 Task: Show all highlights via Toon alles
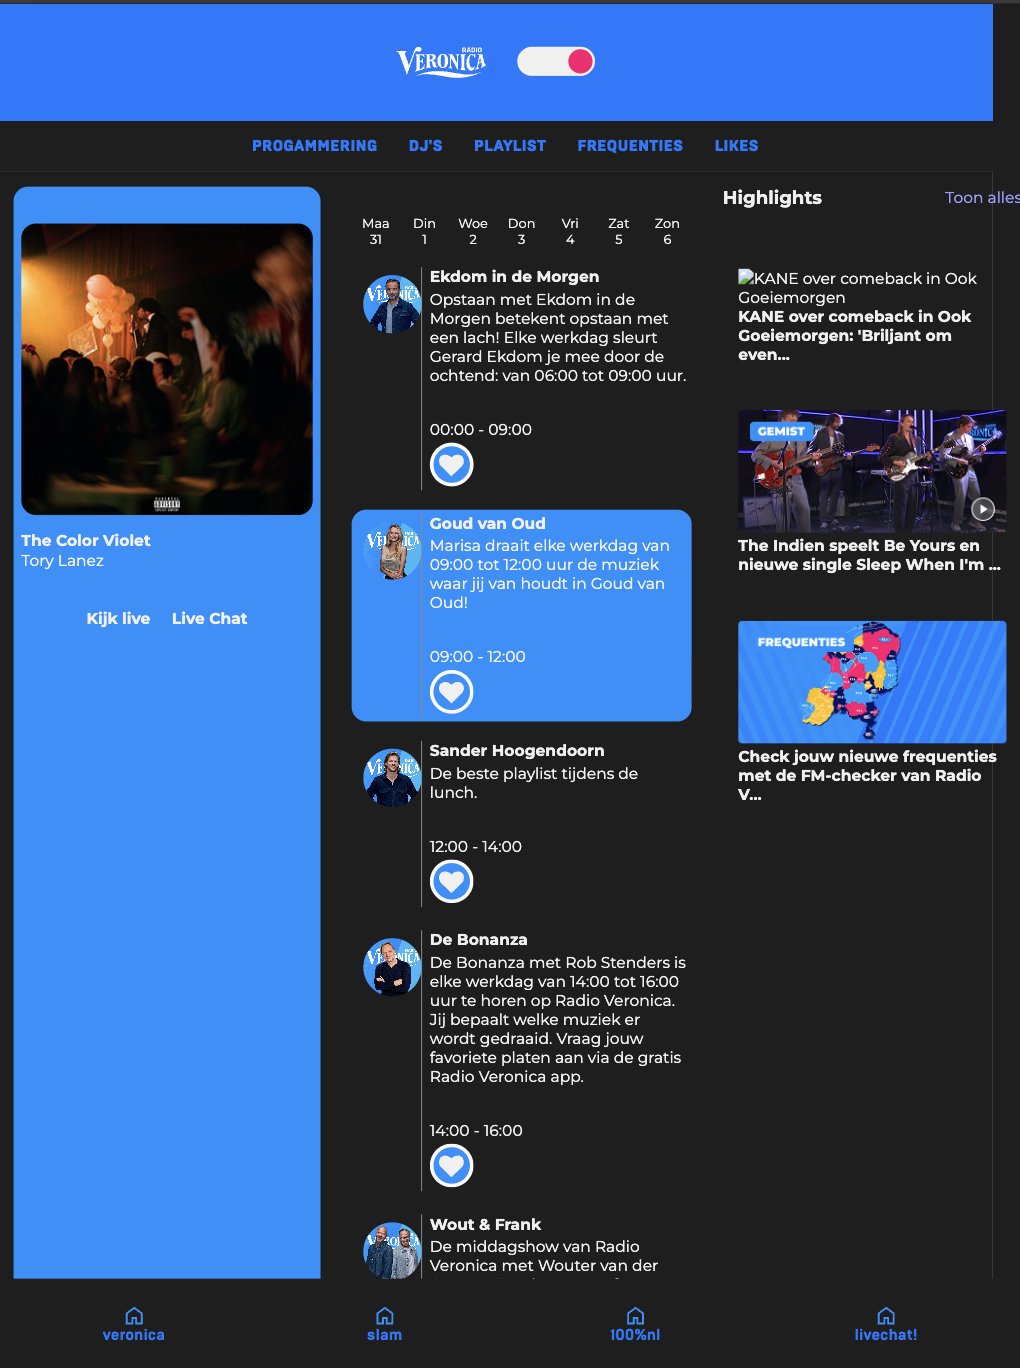click(981, 198)
